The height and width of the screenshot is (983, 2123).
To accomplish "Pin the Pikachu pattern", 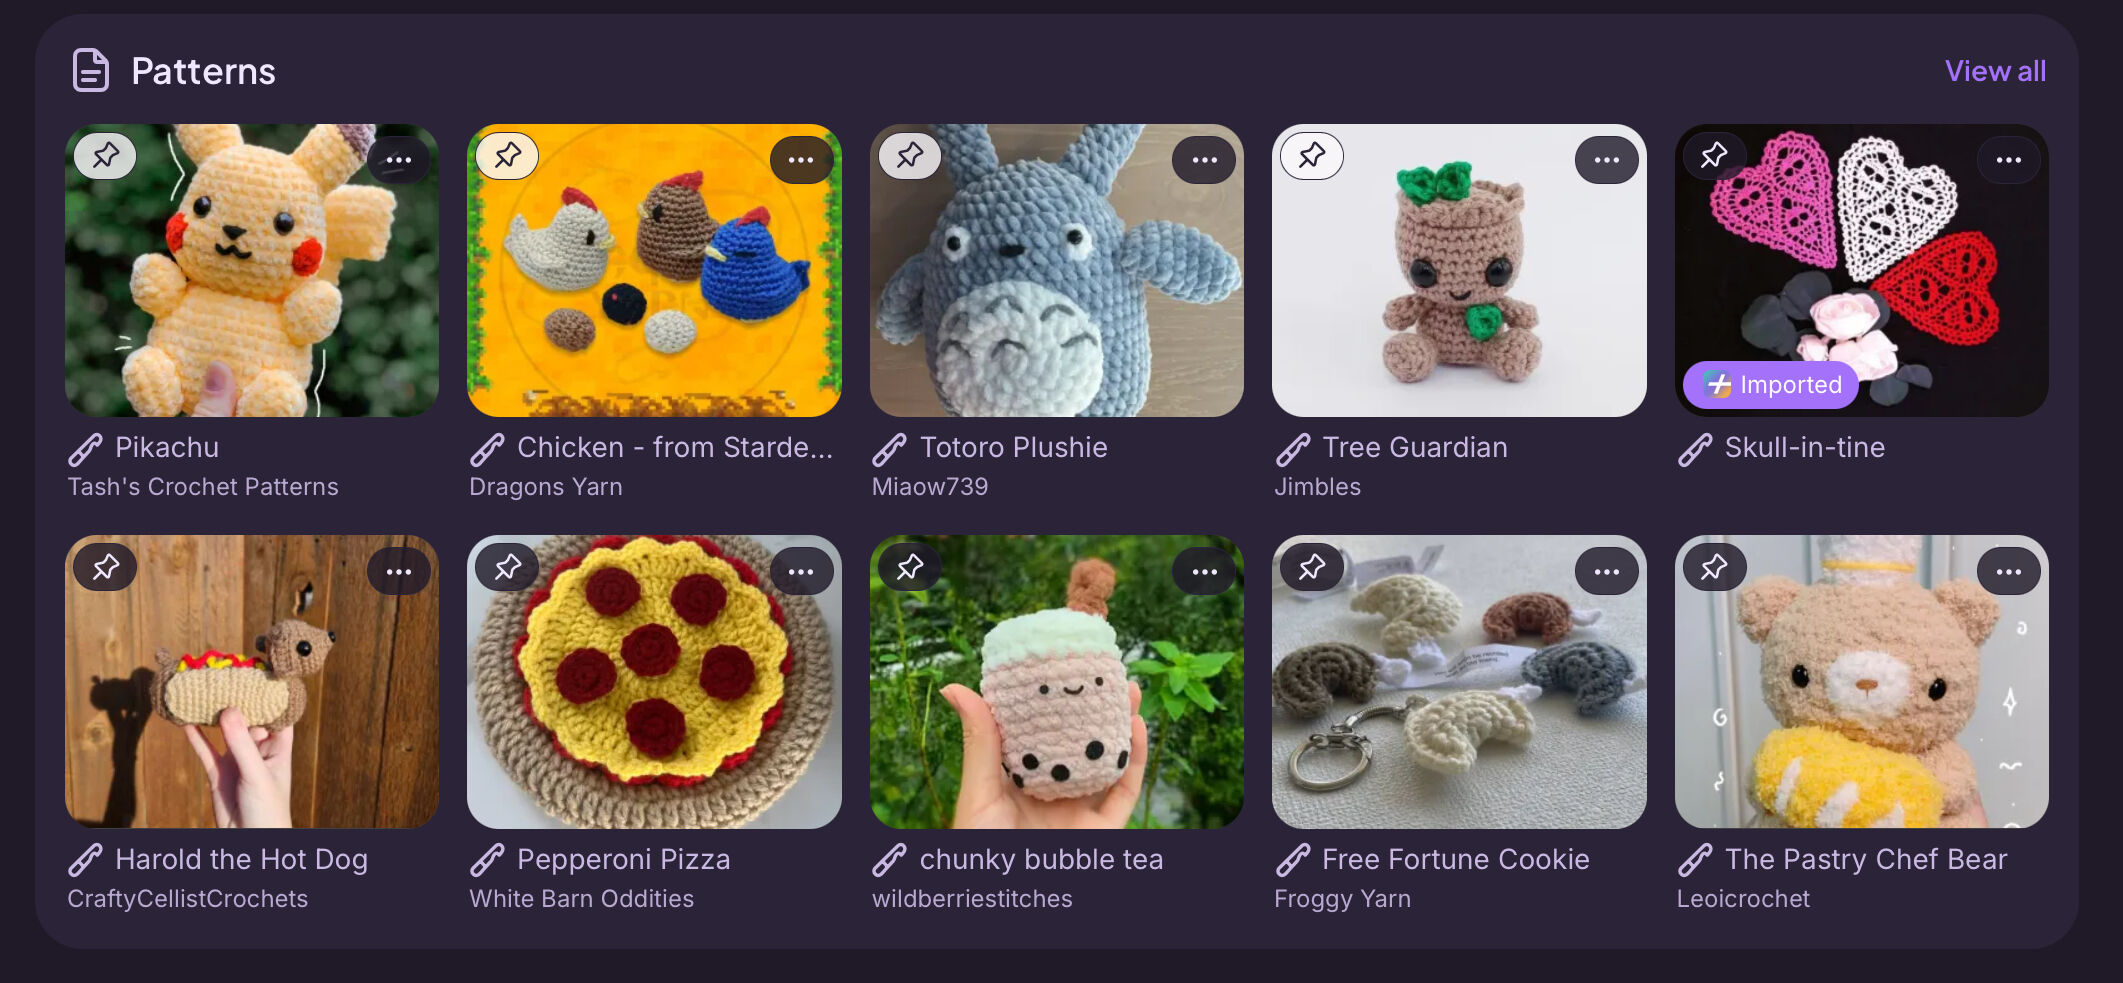I will coord(106,156).
